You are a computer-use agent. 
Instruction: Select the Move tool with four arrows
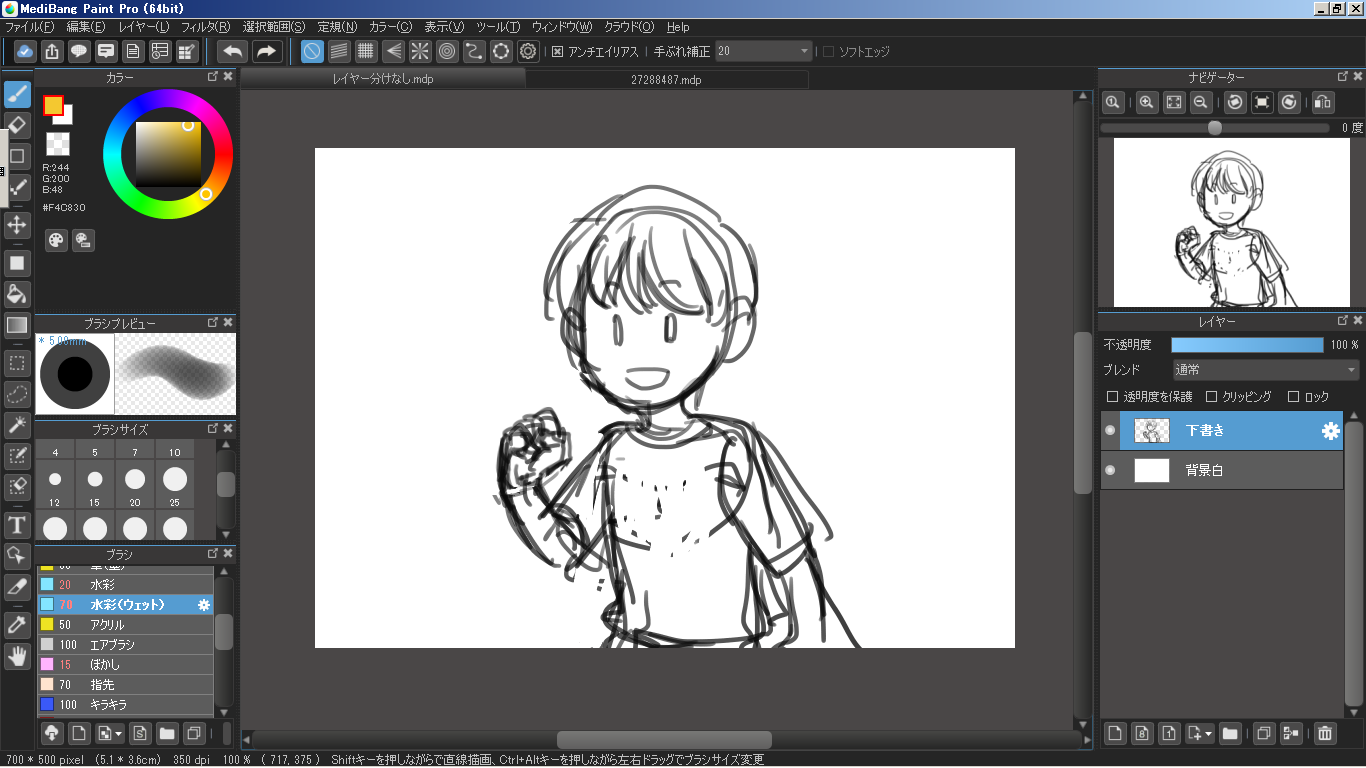[x=17, y=224]
